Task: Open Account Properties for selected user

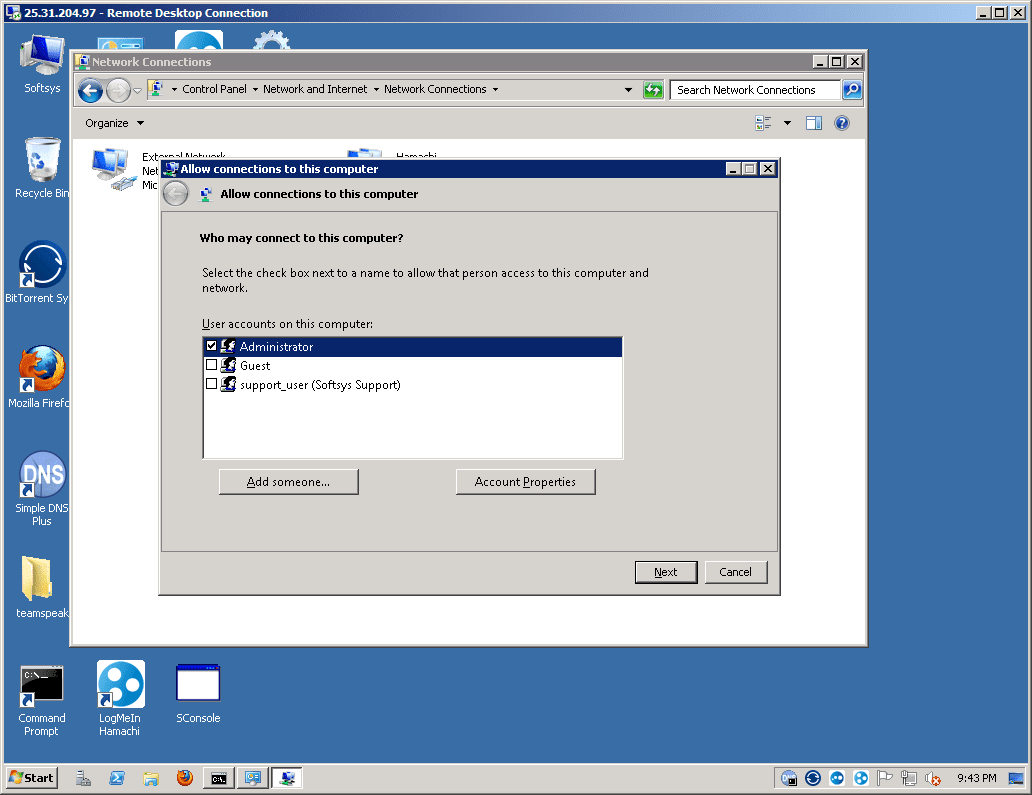Action: point(525,482)
